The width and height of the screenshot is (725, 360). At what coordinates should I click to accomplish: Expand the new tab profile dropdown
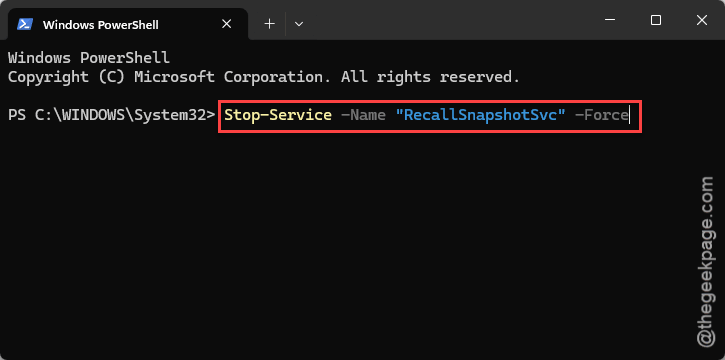pos(299,24)
